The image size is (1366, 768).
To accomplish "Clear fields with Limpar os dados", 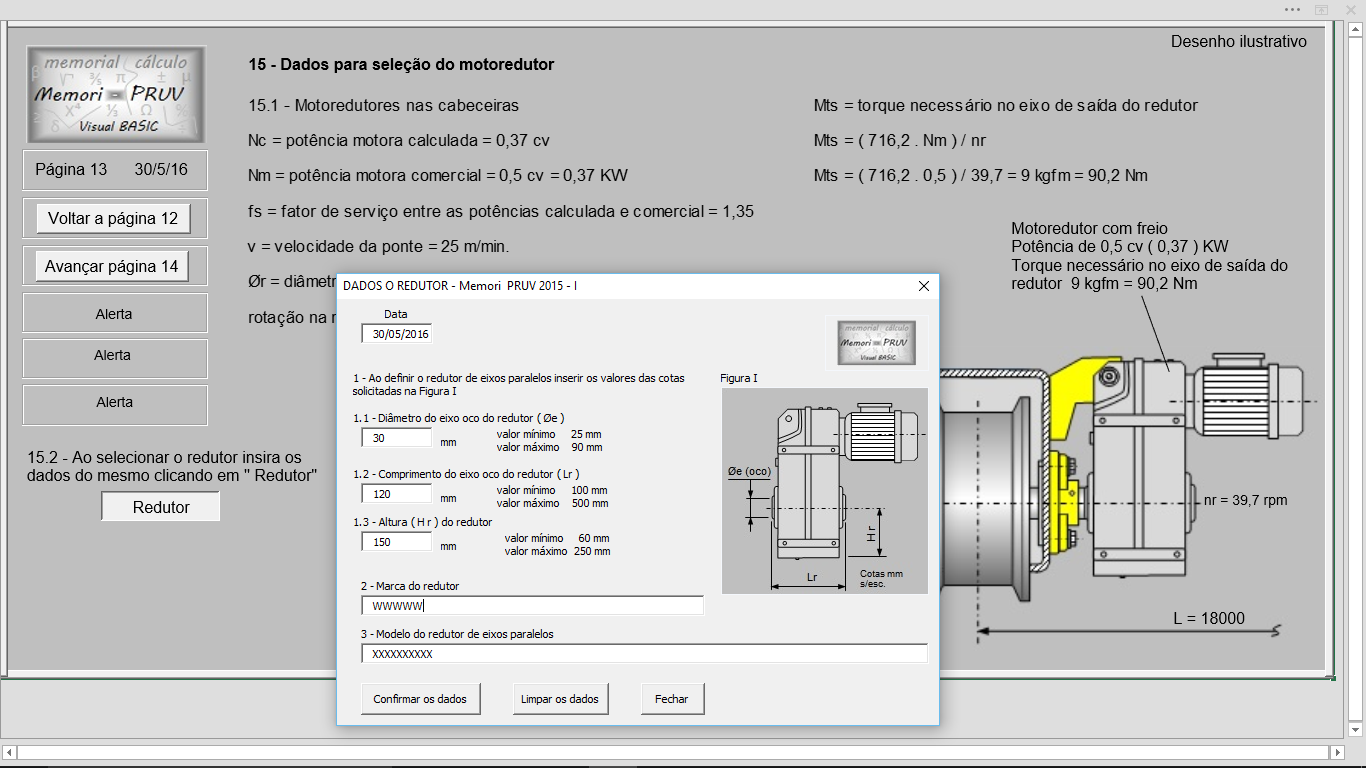I will point(560,699).
